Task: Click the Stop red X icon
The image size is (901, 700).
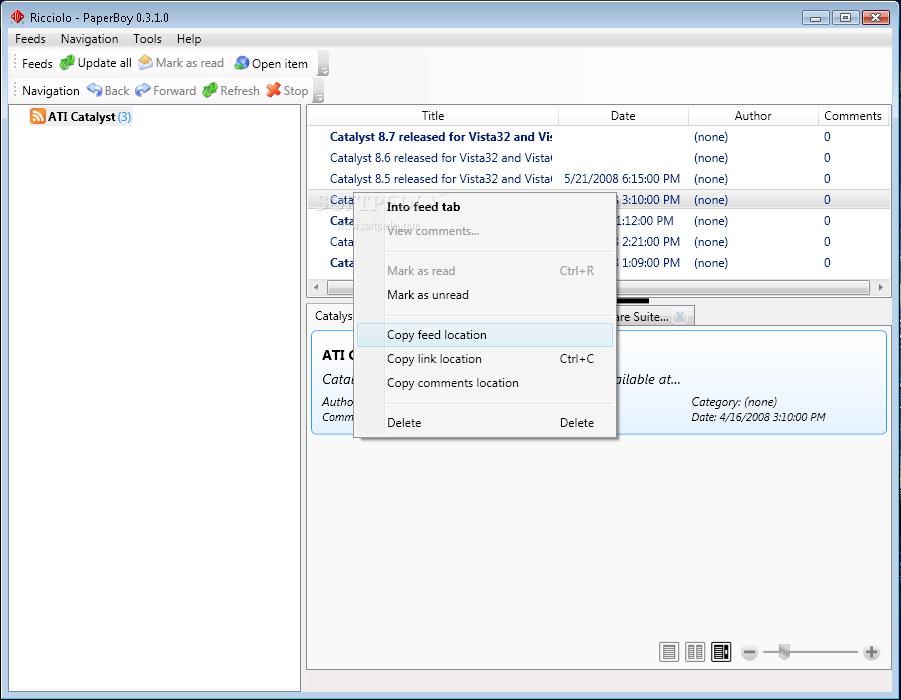Action: coord(274,90)
